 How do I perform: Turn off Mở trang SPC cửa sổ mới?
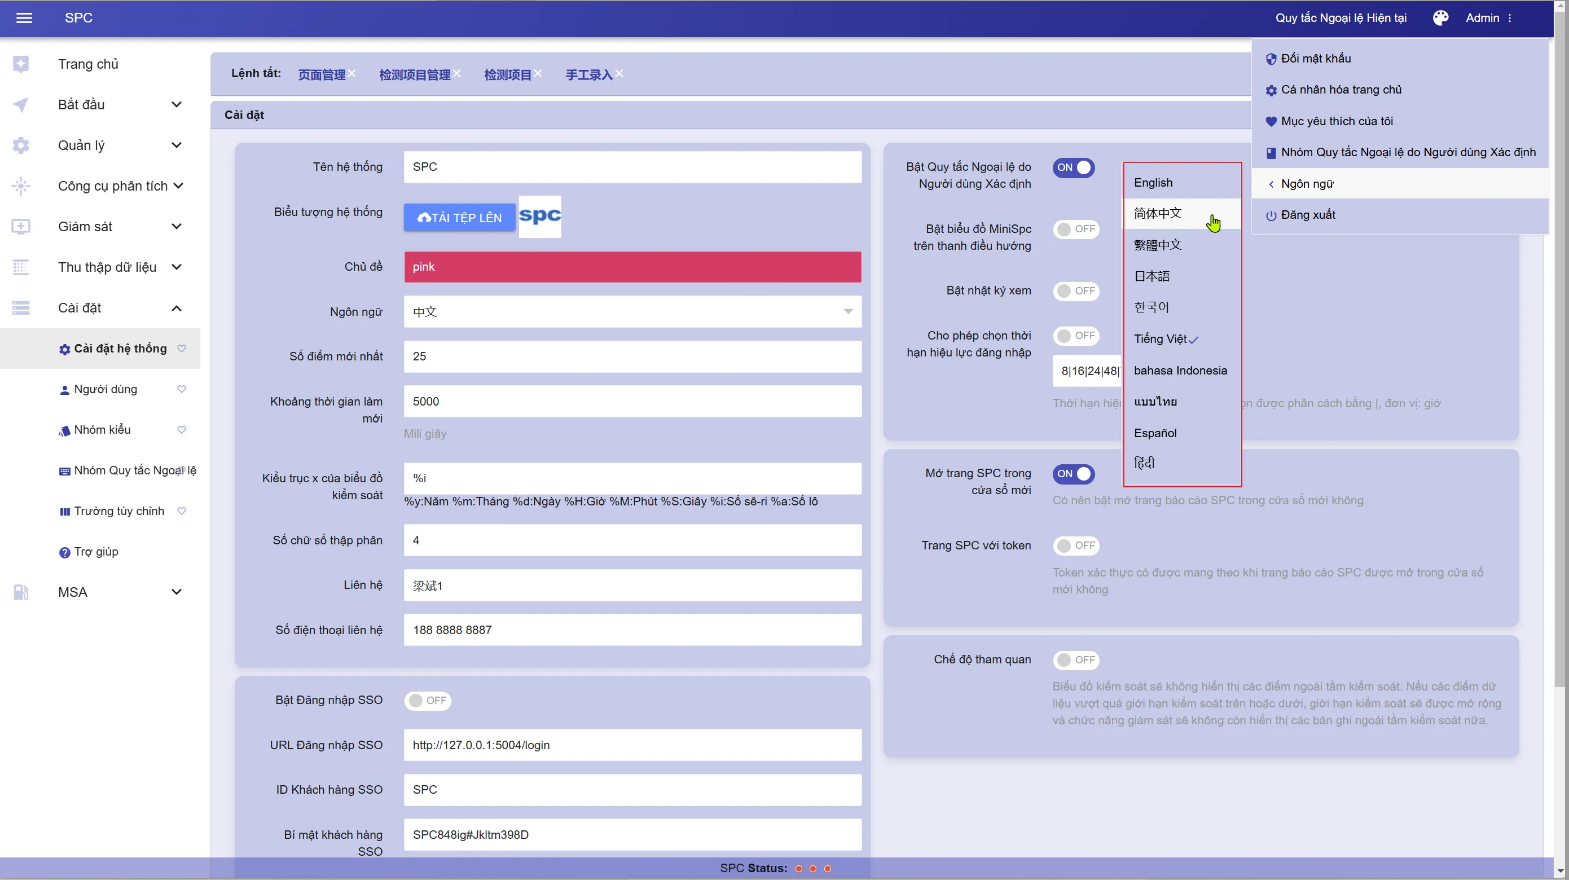[1073, 474]
